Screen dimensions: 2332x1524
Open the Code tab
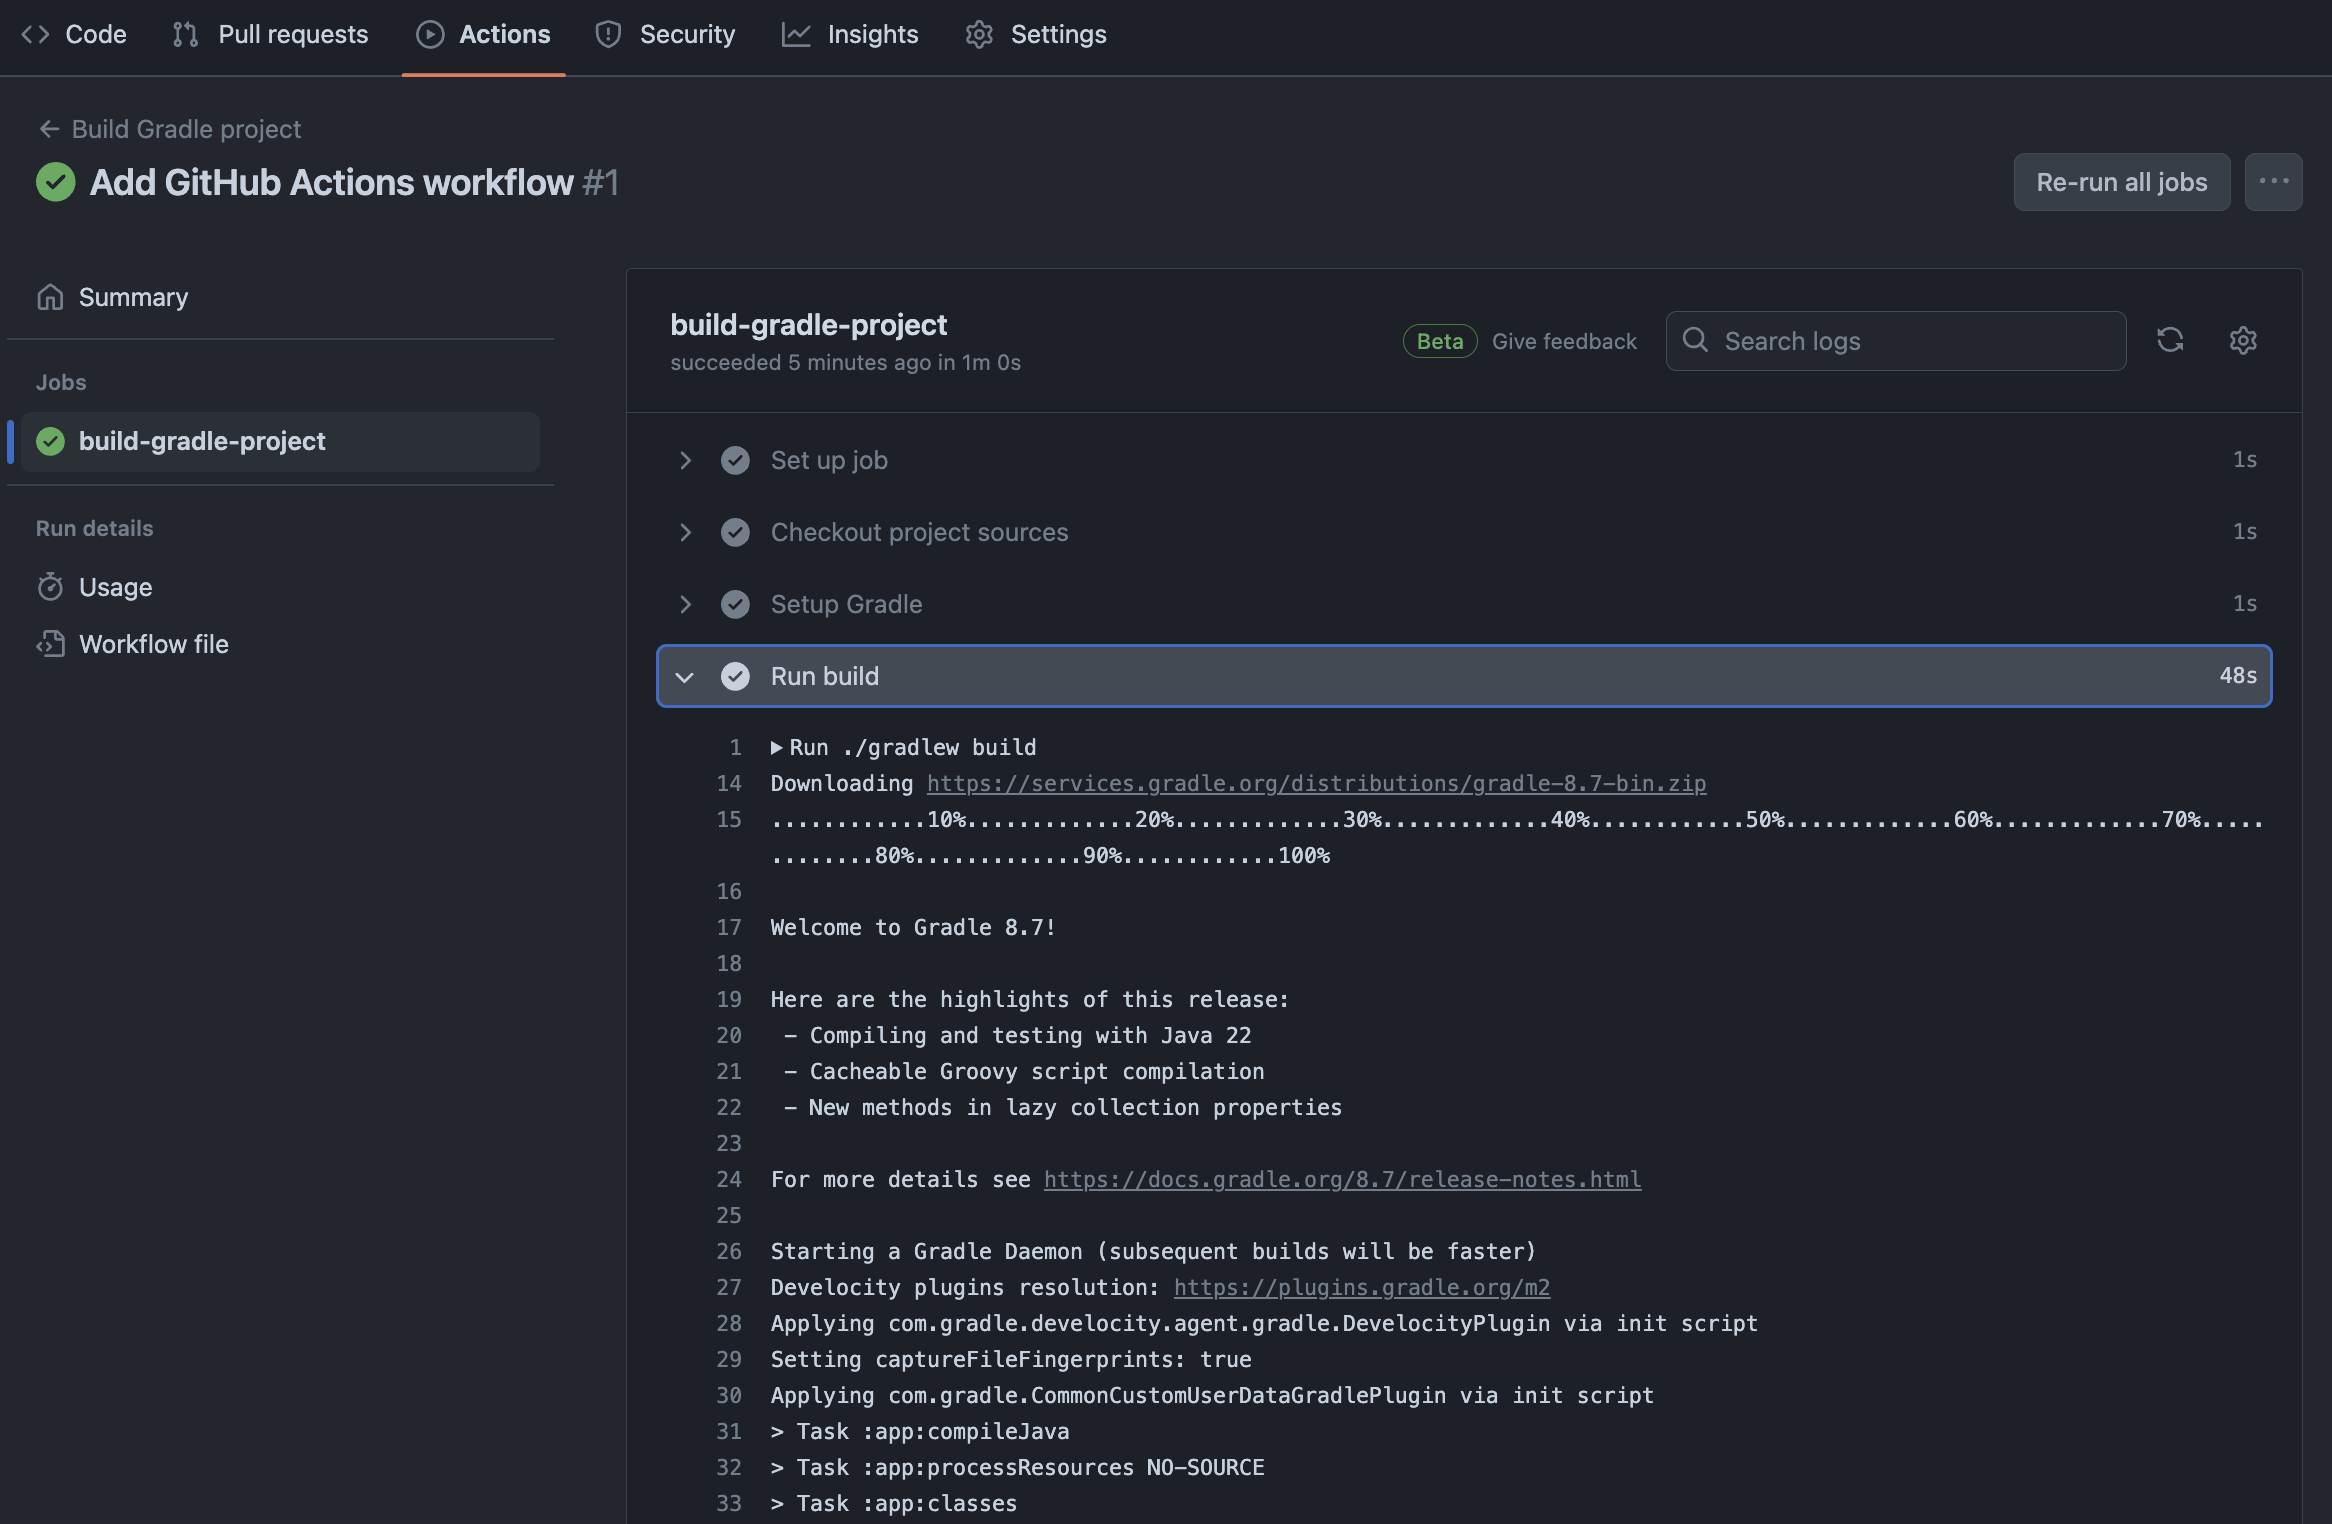pyautogui.click(x=74, y=34)
